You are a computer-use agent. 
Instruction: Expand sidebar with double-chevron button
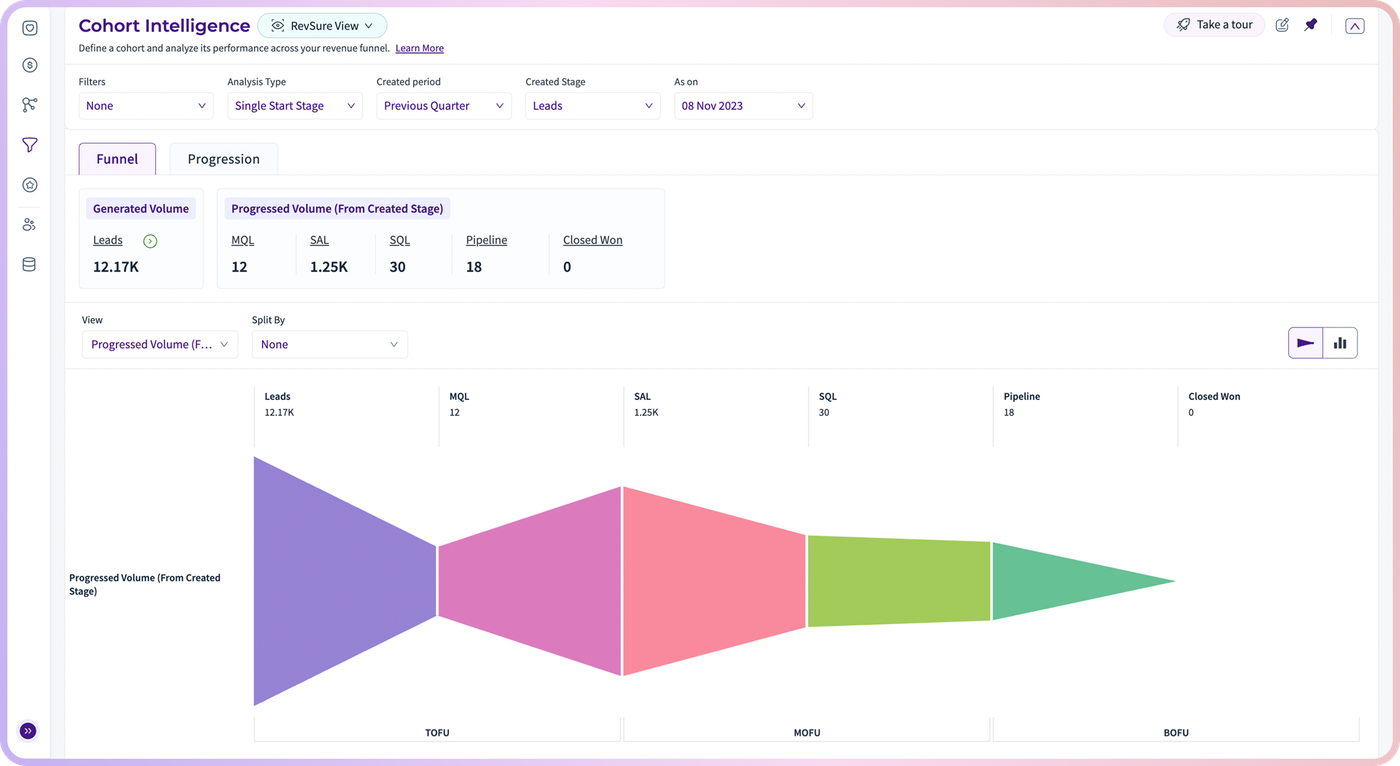28,731
